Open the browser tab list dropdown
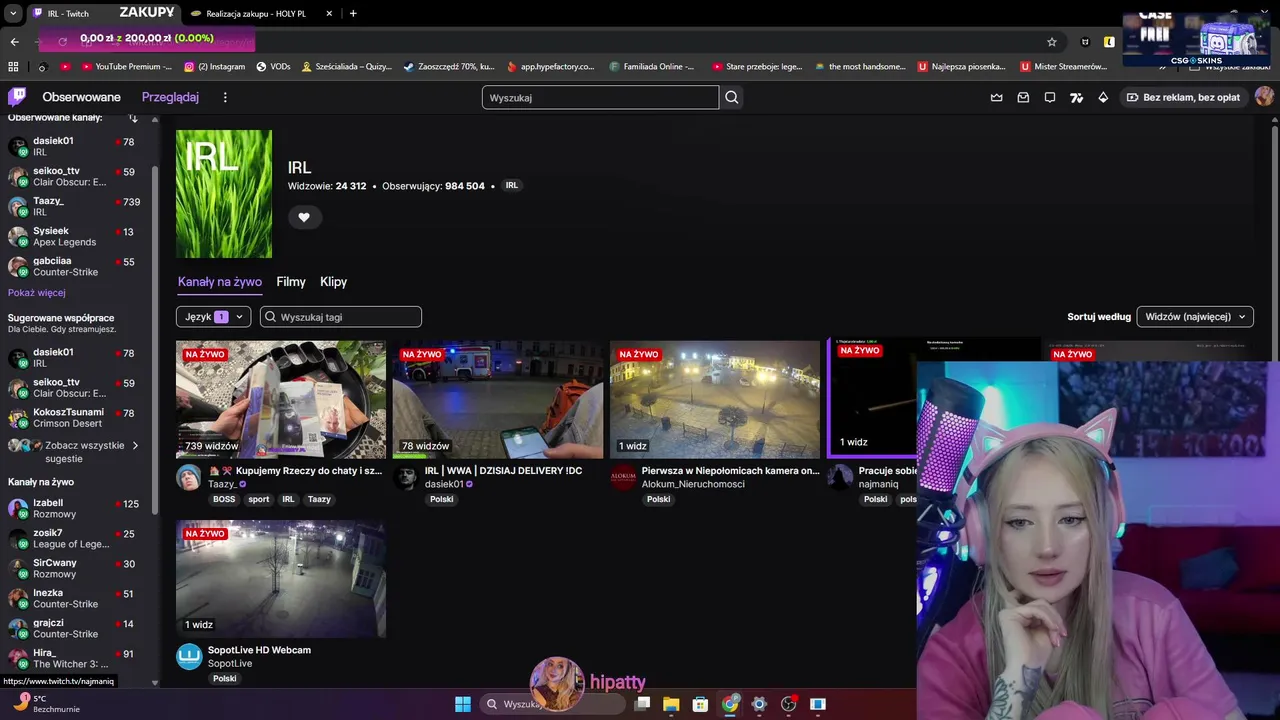Screen dimensions: 1280x720 [x=13, y=13]
